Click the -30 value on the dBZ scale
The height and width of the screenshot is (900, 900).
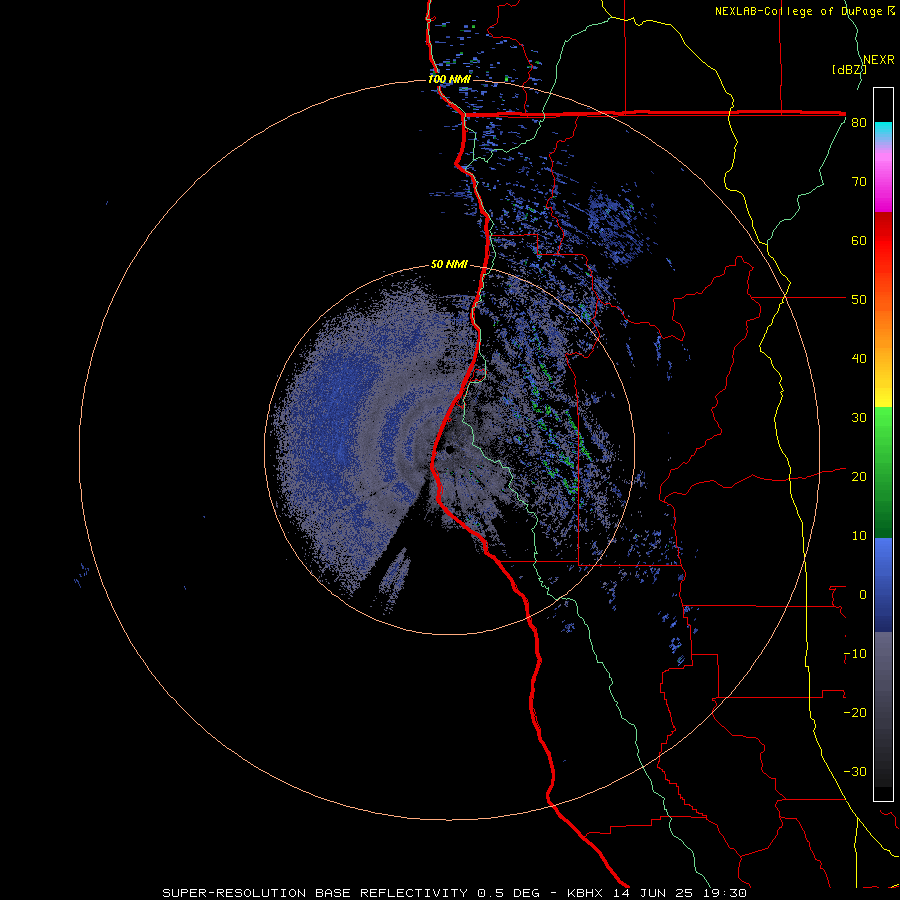[x=855, y=772]
